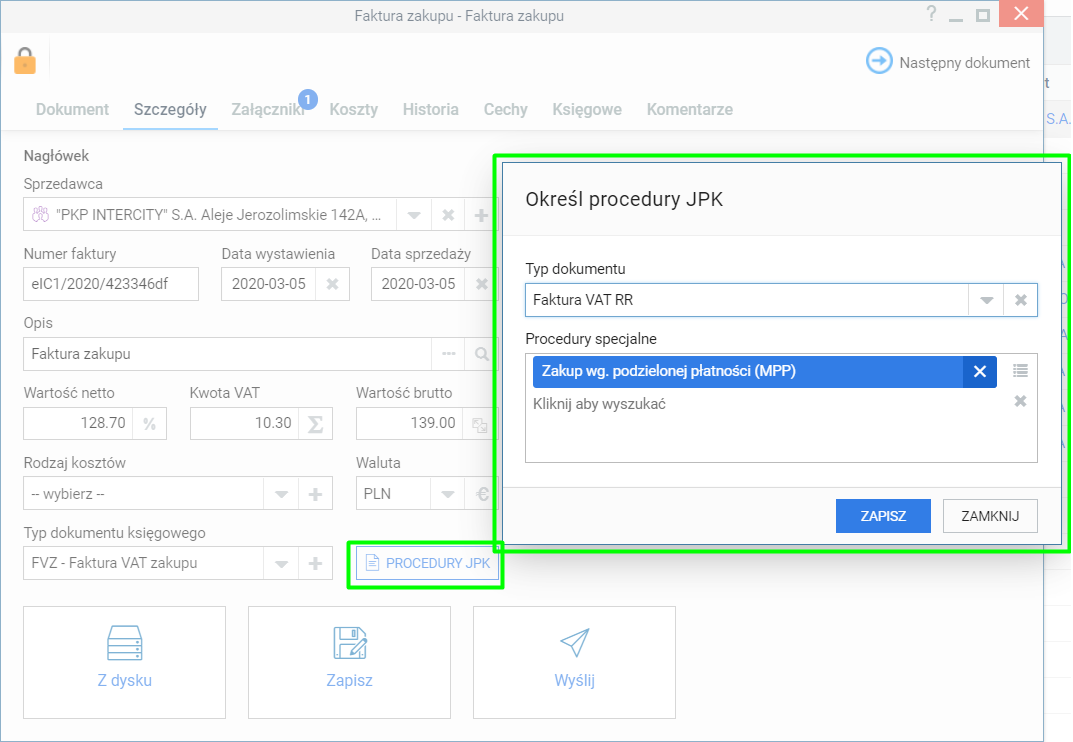Focus the Numer faktury field
This screenshot has width=1073, height=742.
(111, 284)
